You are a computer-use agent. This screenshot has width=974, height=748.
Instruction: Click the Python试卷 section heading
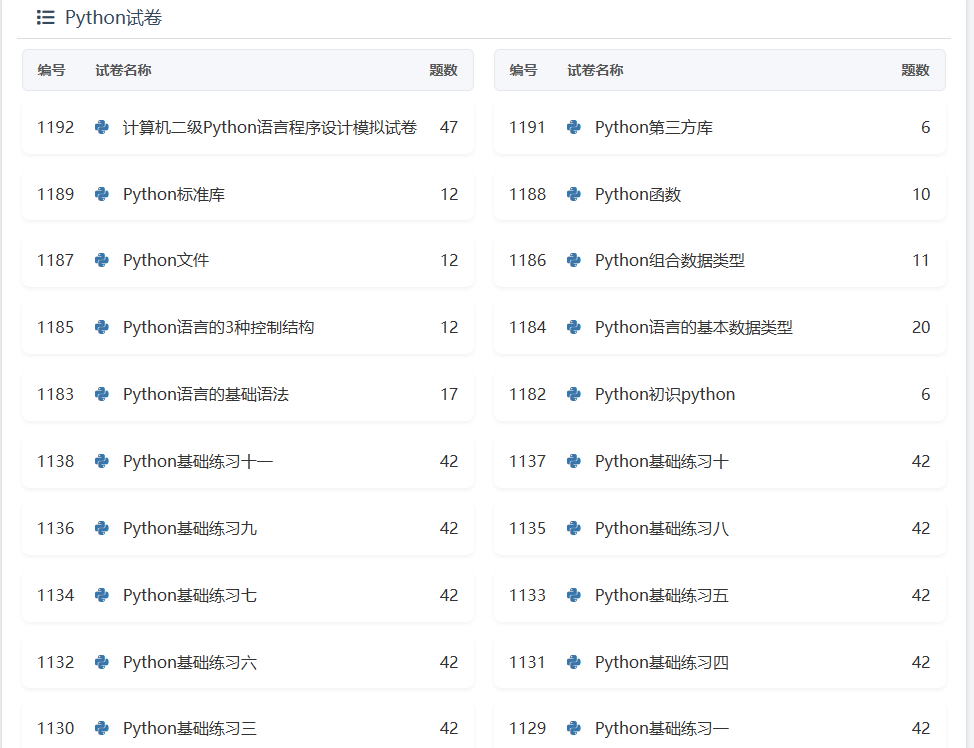114,17
